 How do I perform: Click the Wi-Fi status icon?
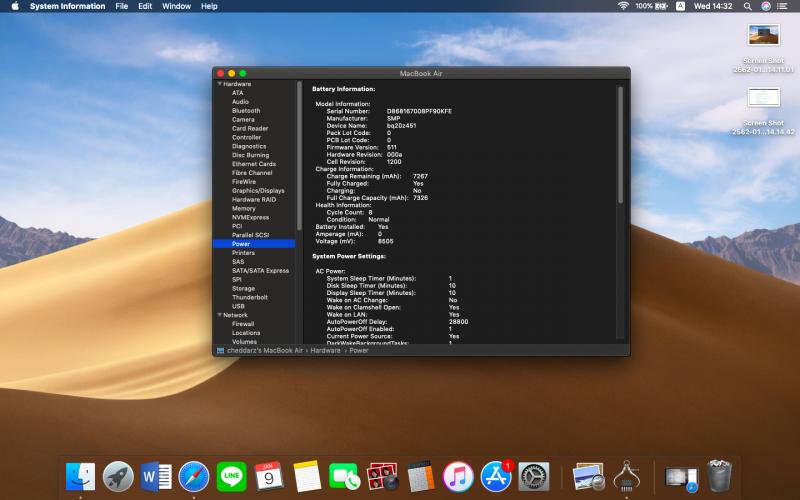tap(623, 6)
